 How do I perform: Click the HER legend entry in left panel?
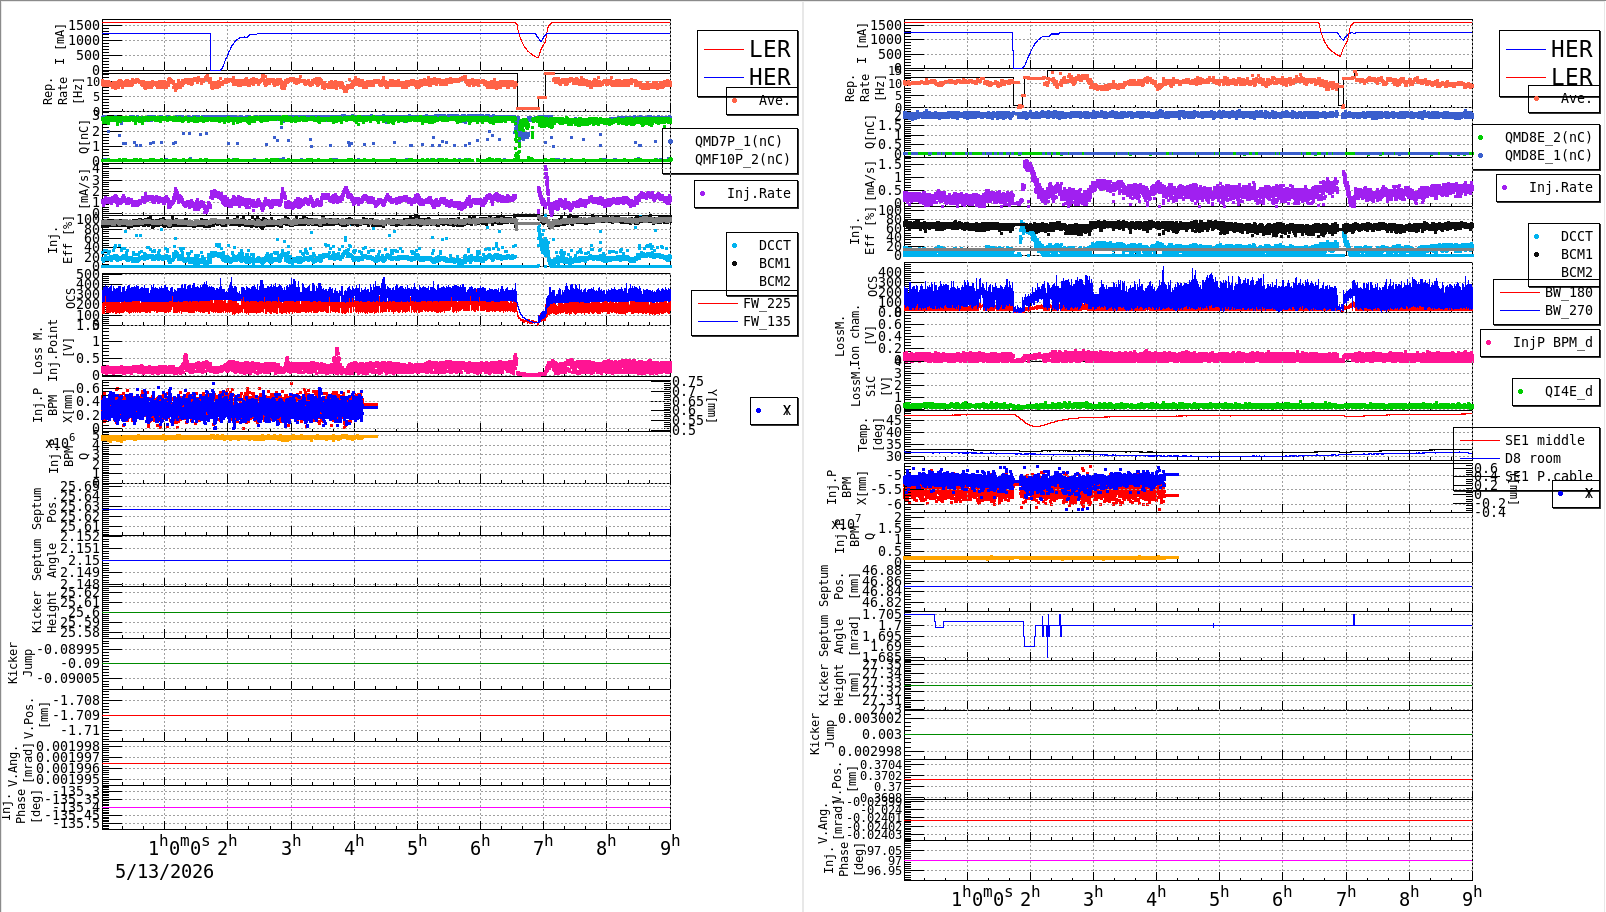(769, 77)
